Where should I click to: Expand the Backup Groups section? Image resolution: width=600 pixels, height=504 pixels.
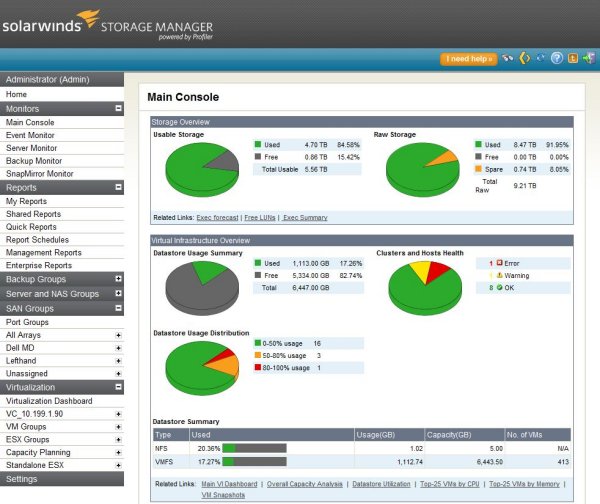click(119, 279)
